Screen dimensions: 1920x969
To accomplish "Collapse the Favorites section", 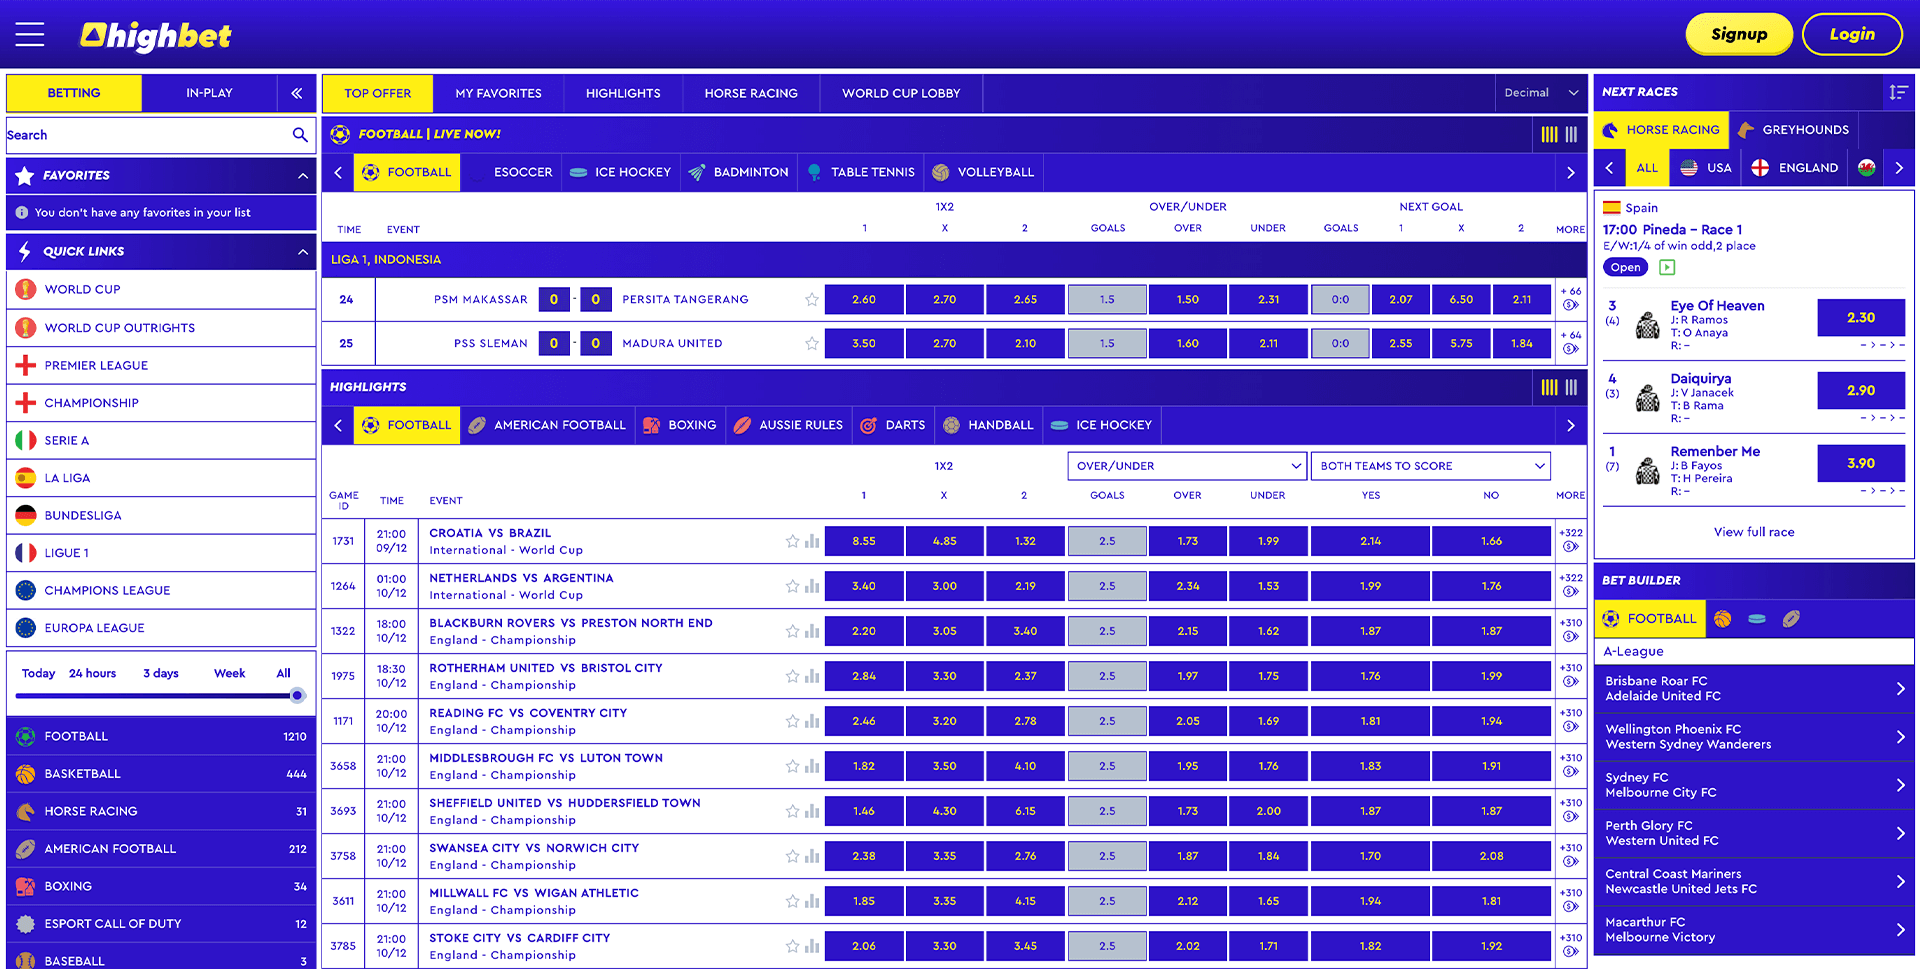I will point(303,175).
